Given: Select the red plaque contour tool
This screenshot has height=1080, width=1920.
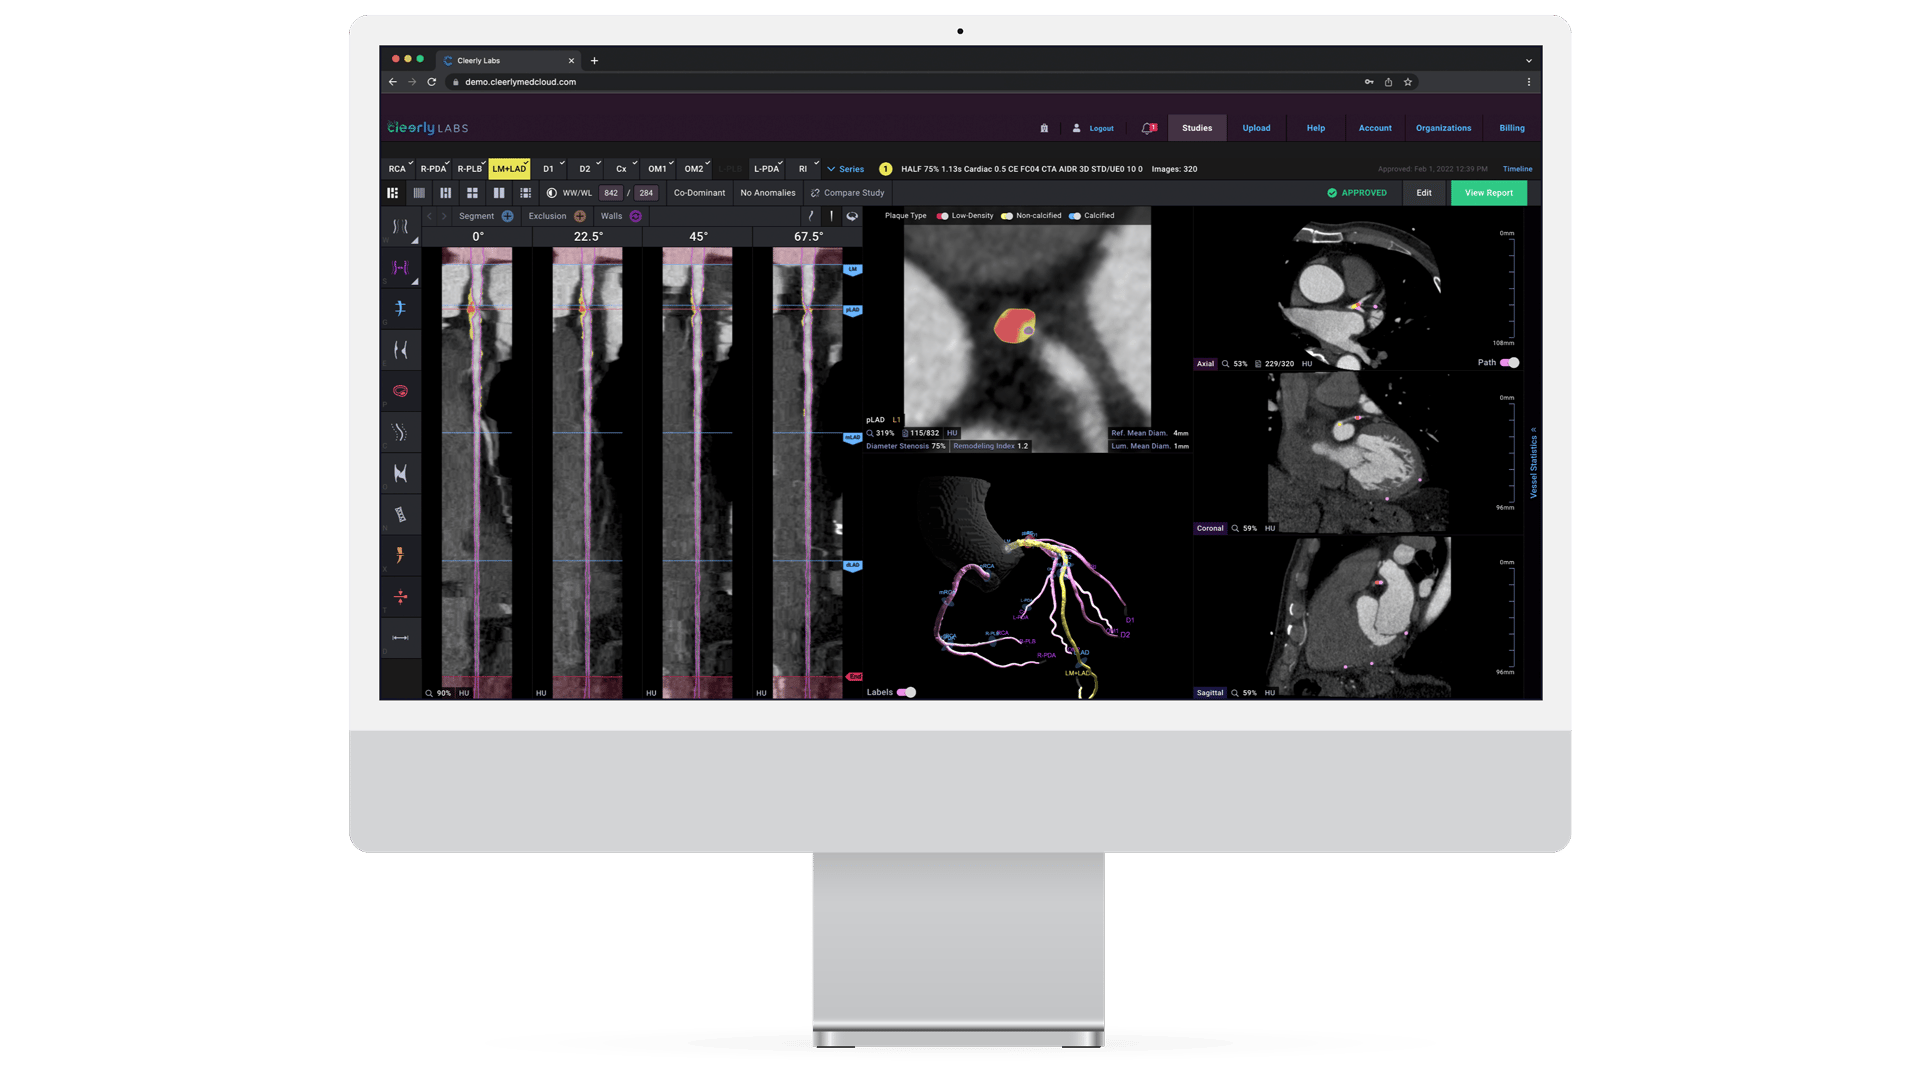Looking at the screenshot, I should coord(400,391).
